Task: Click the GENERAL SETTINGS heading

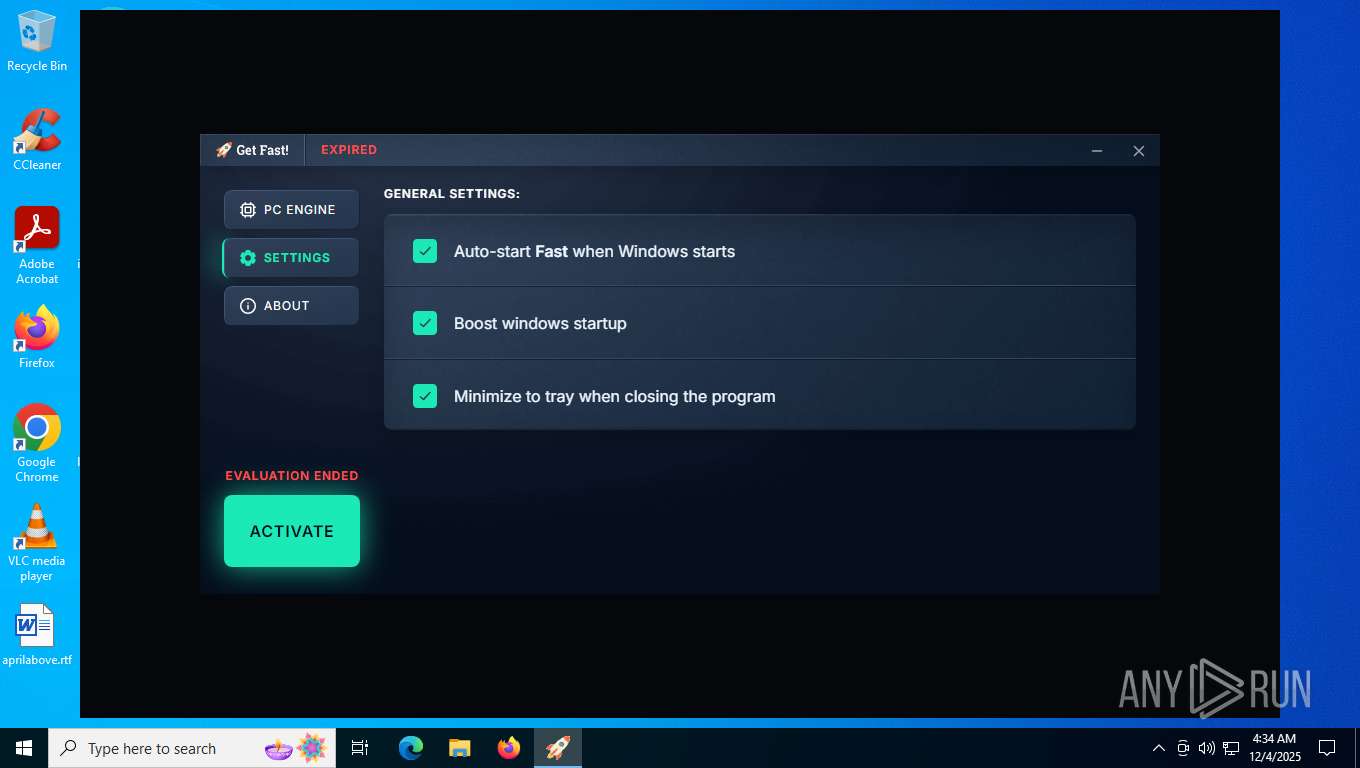Action: [x=452, y=194]
